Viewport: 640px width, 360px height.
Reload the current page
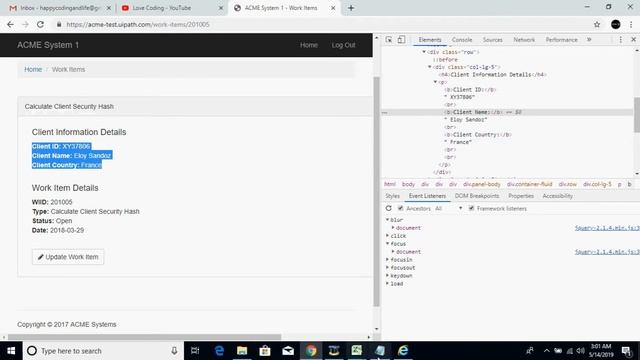tap(40, 24)
